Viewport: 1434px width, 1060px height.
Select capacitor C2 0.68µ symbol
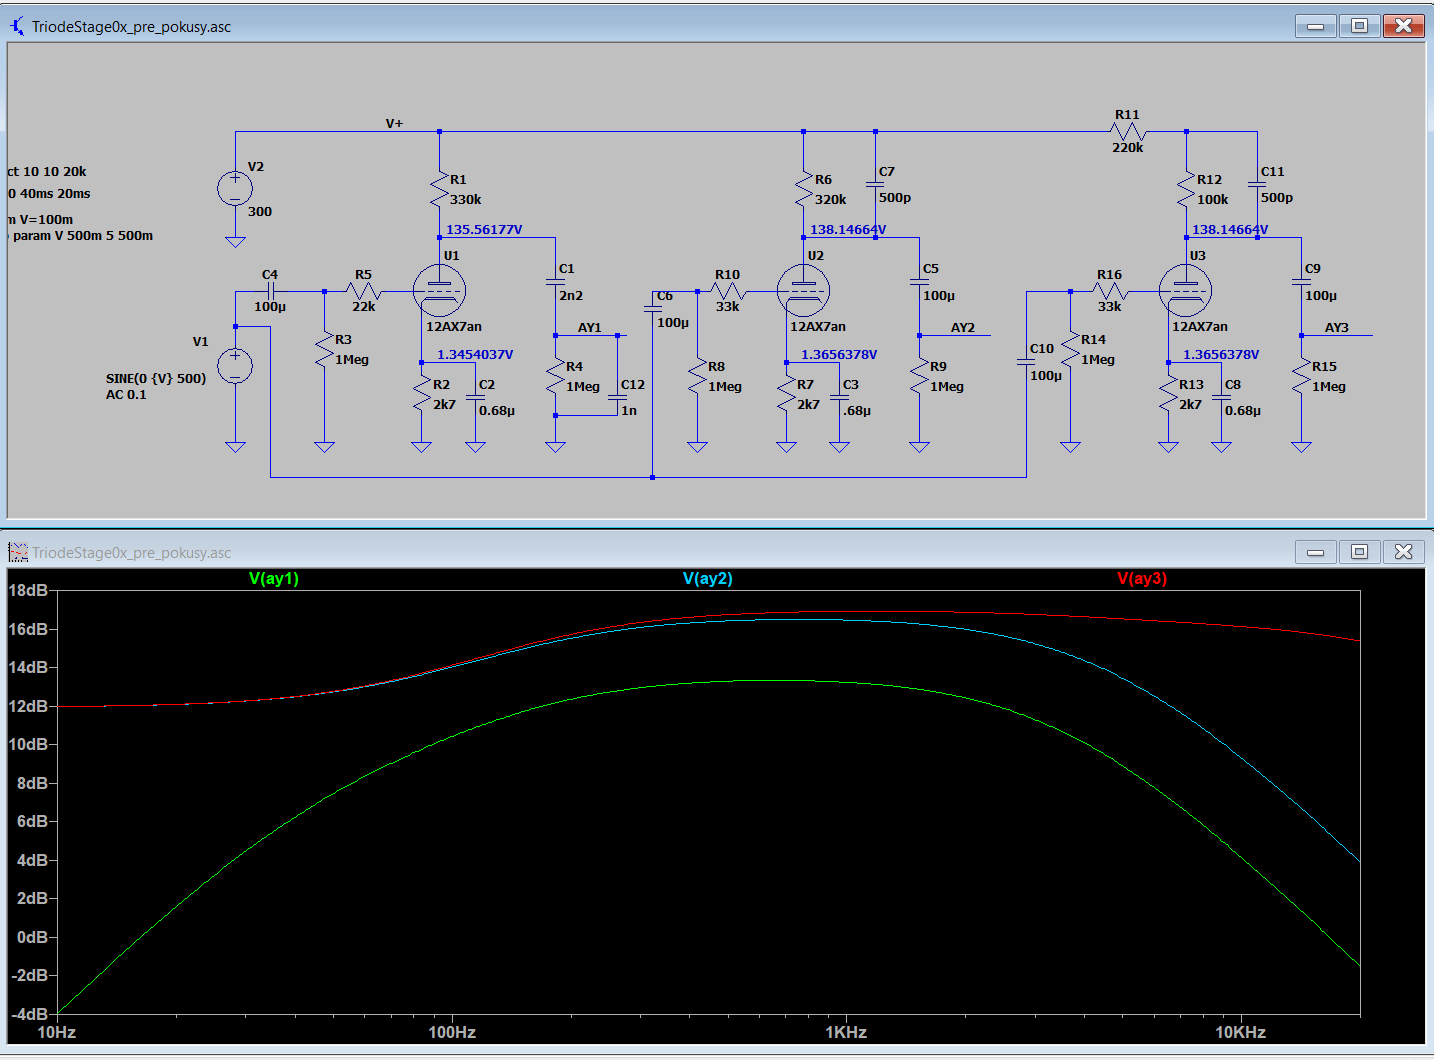475,396
